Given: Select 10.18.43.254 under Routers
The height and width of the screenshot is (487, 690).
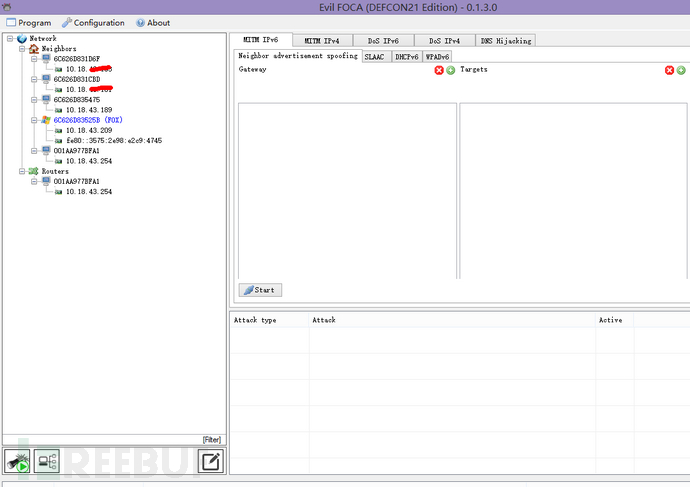Looking at the screenshot, I should tap(89, 192).
